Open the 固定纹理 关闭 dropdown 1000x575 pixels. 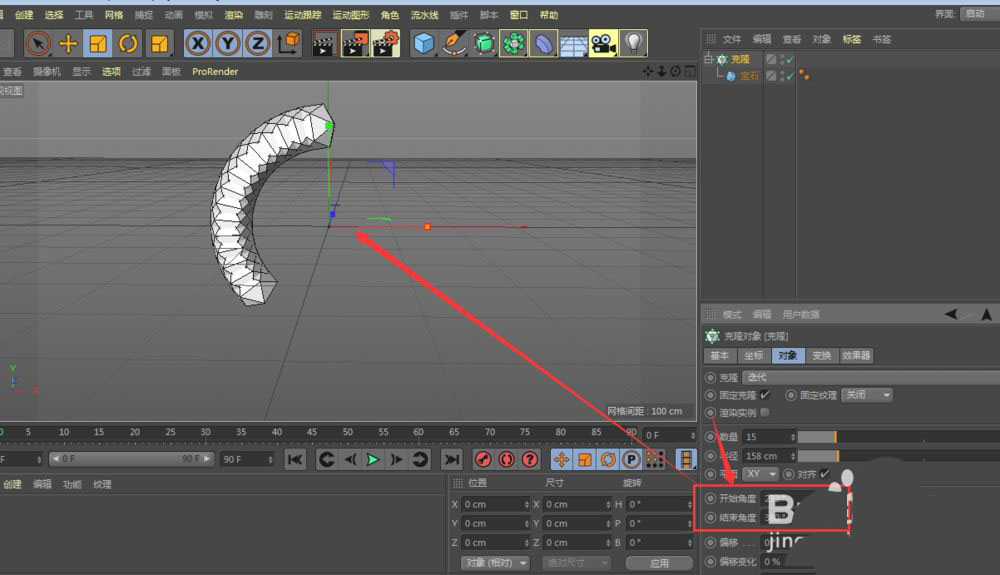pos(867,395)
